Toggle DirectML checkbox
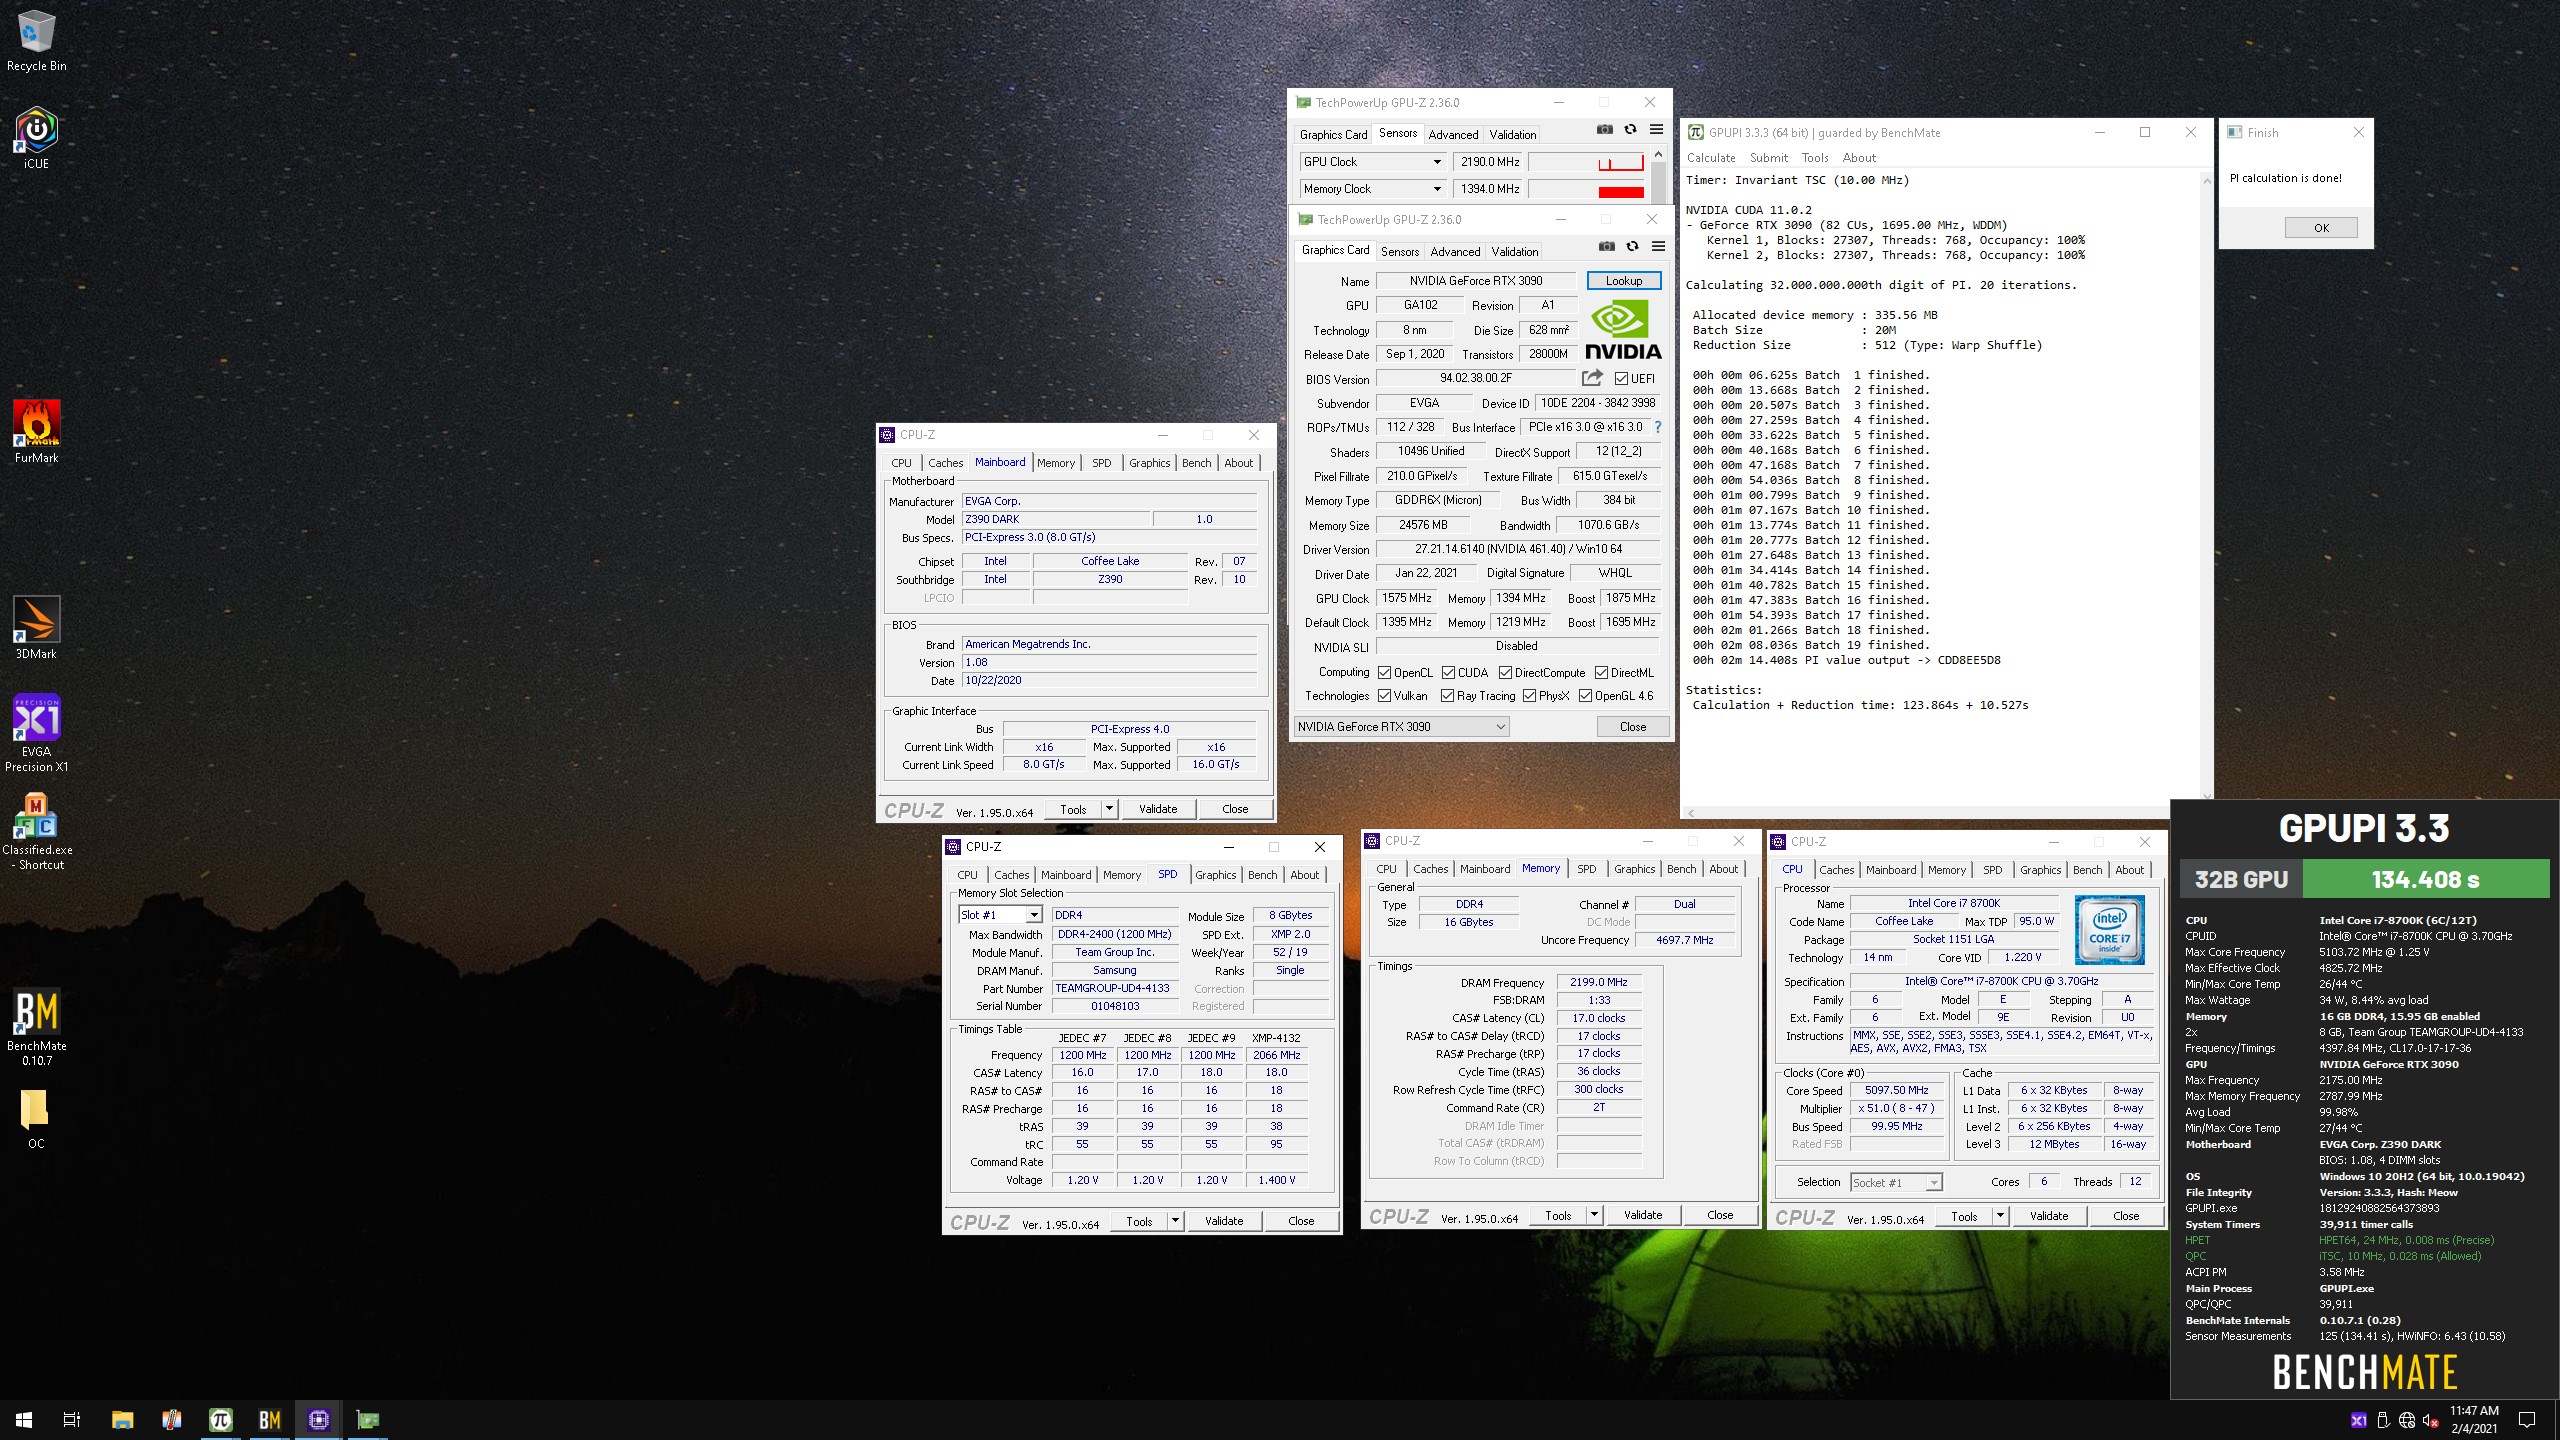Image resolution: width=2560 pixels, height=1440 pixels. [1601, 673]
